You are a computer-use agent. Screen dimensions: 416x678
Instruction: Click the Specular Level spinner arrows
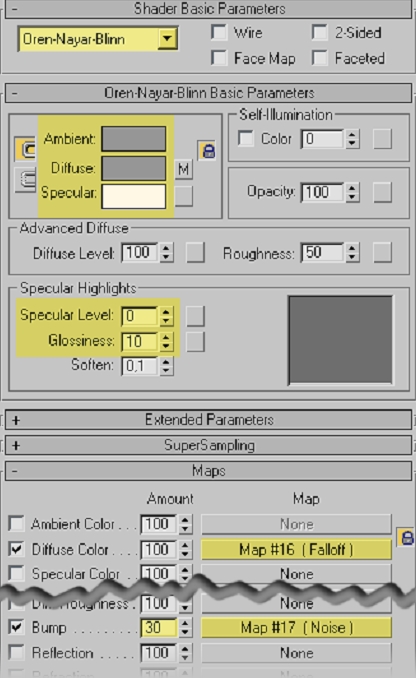pyautogui.click(x=166, y=316)
